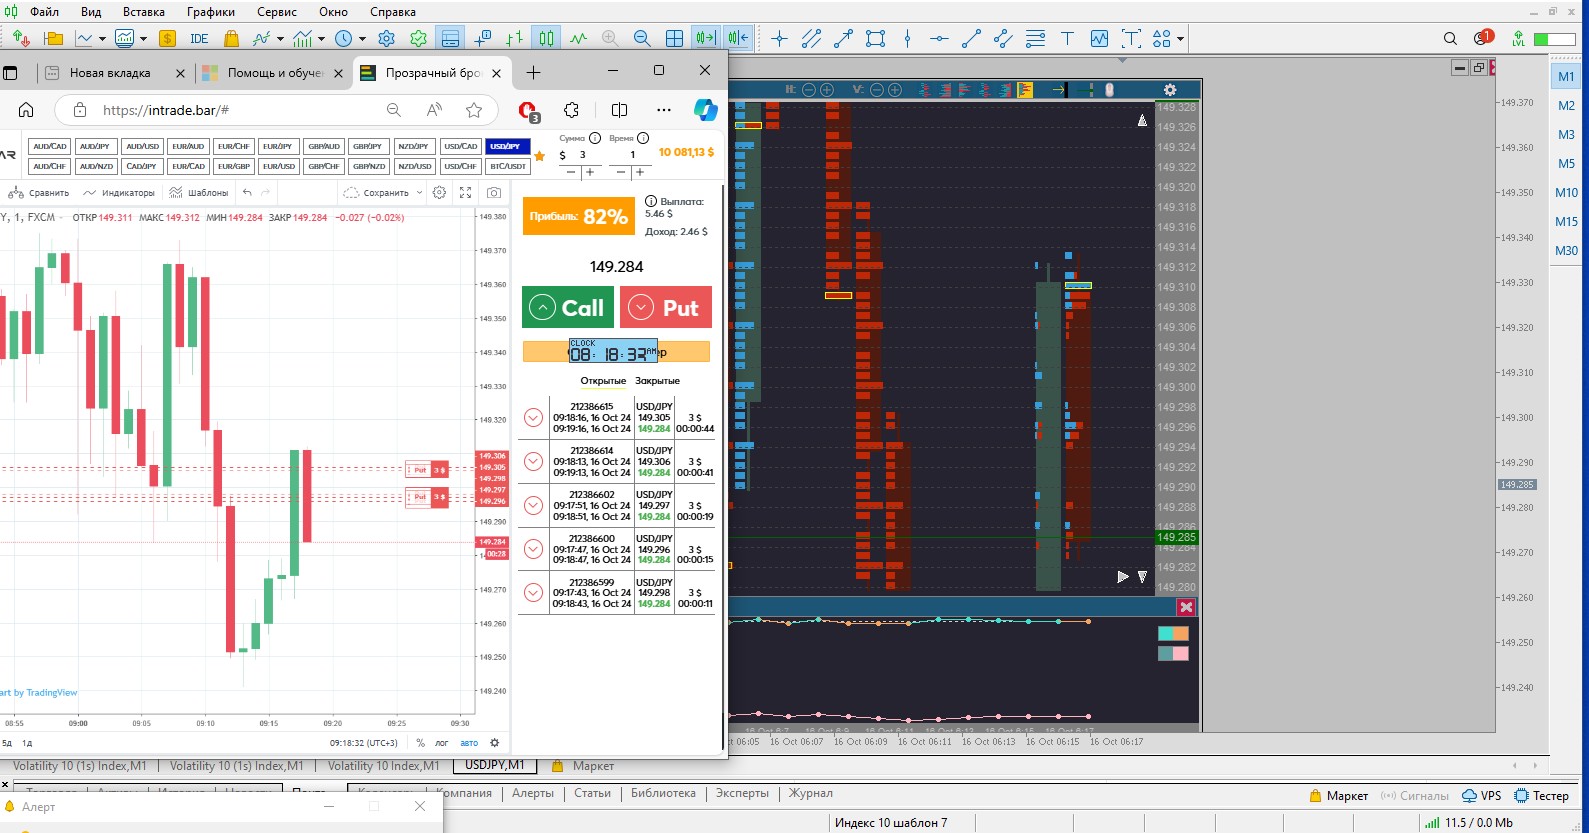Open the order book panel settings gear
The image size is (1589, 833).
[x=1170, y=90]
